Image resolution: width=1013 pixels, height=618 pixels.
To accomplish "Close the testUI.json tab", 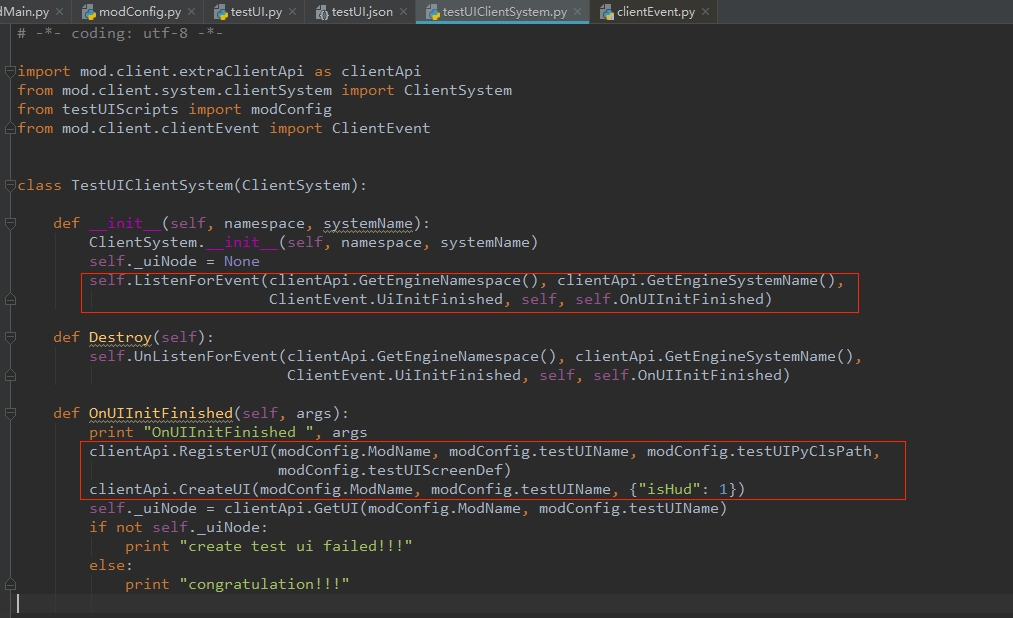I will click(404, 12).
